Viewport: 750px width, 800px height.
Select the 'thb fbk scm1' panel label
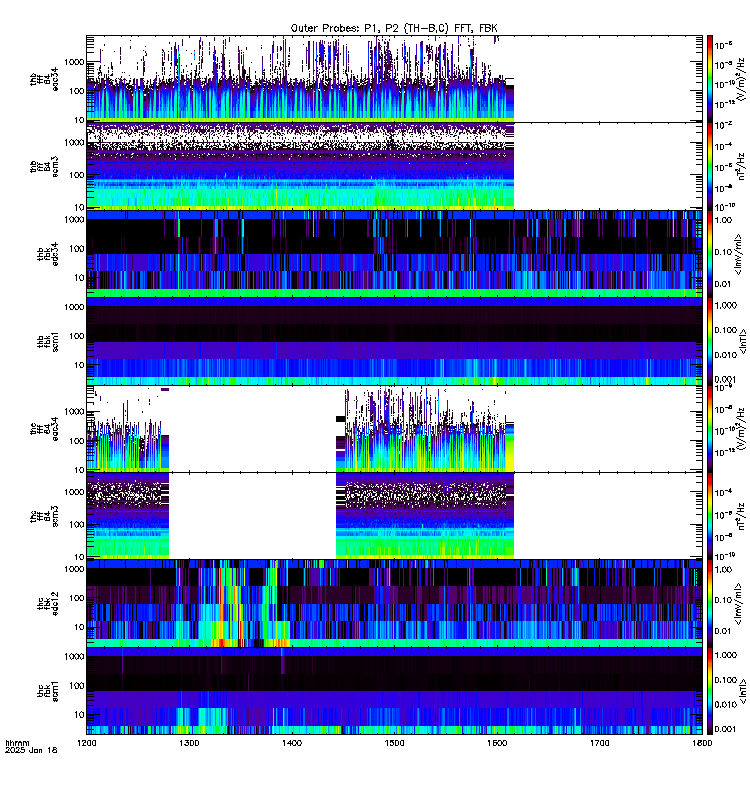click(x=48, y=342)
